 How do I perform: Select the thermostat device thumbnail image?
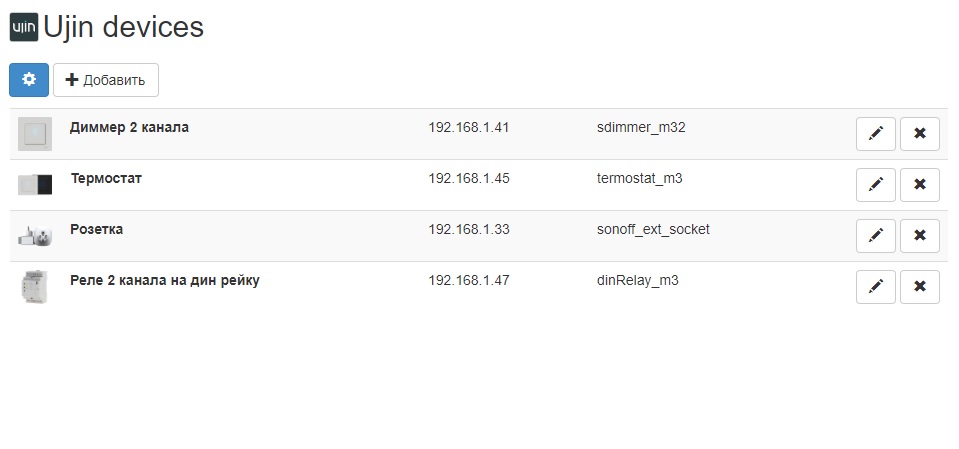click(x=34, y=185)
